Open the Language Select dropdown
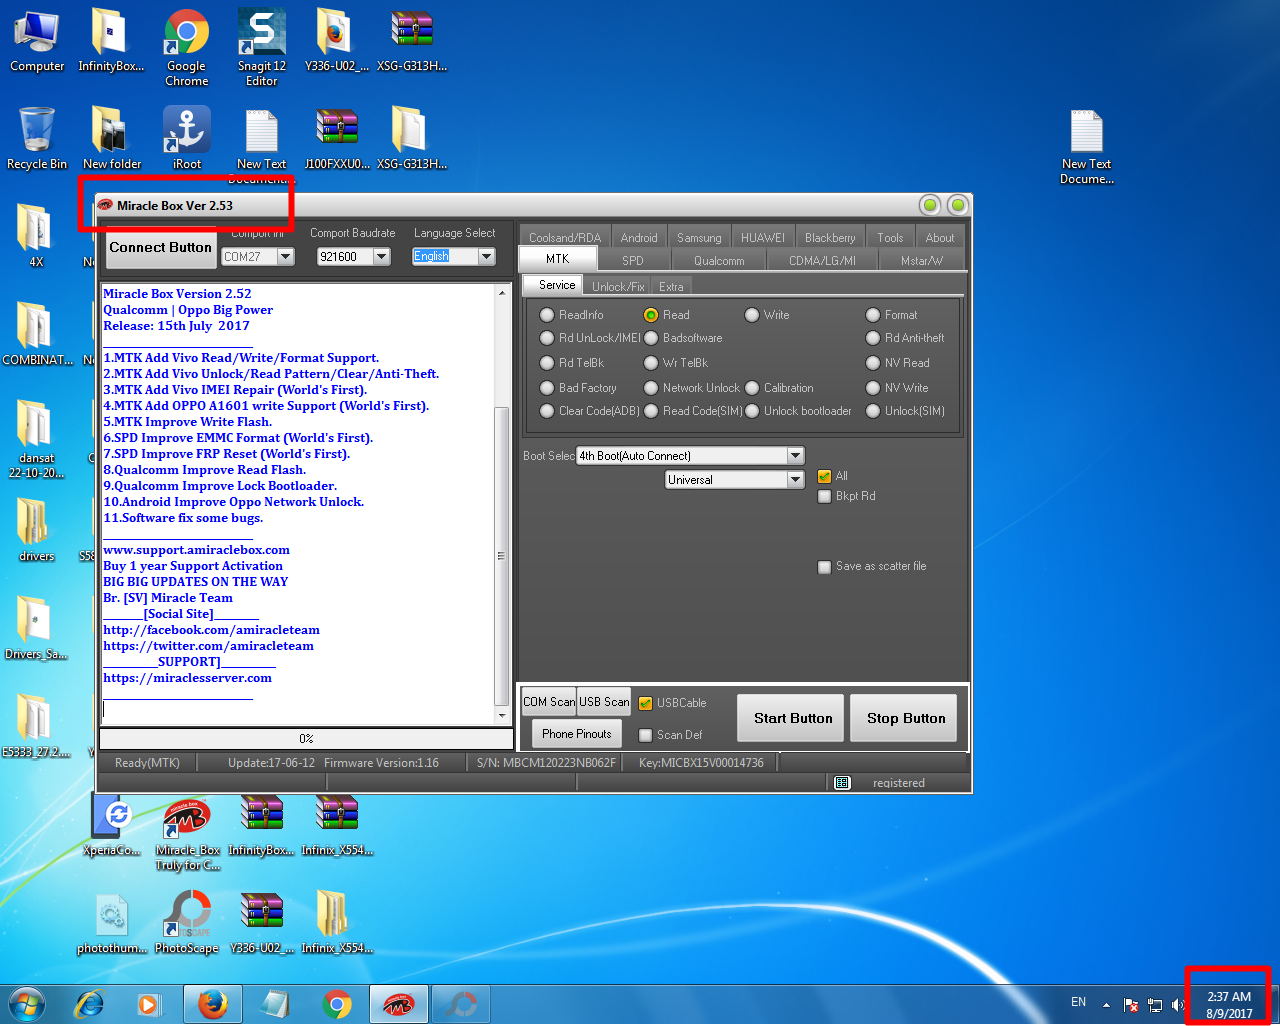The height and width of the screenshot is (1026, 1280). pyautogui.click(x=486, y=257)
